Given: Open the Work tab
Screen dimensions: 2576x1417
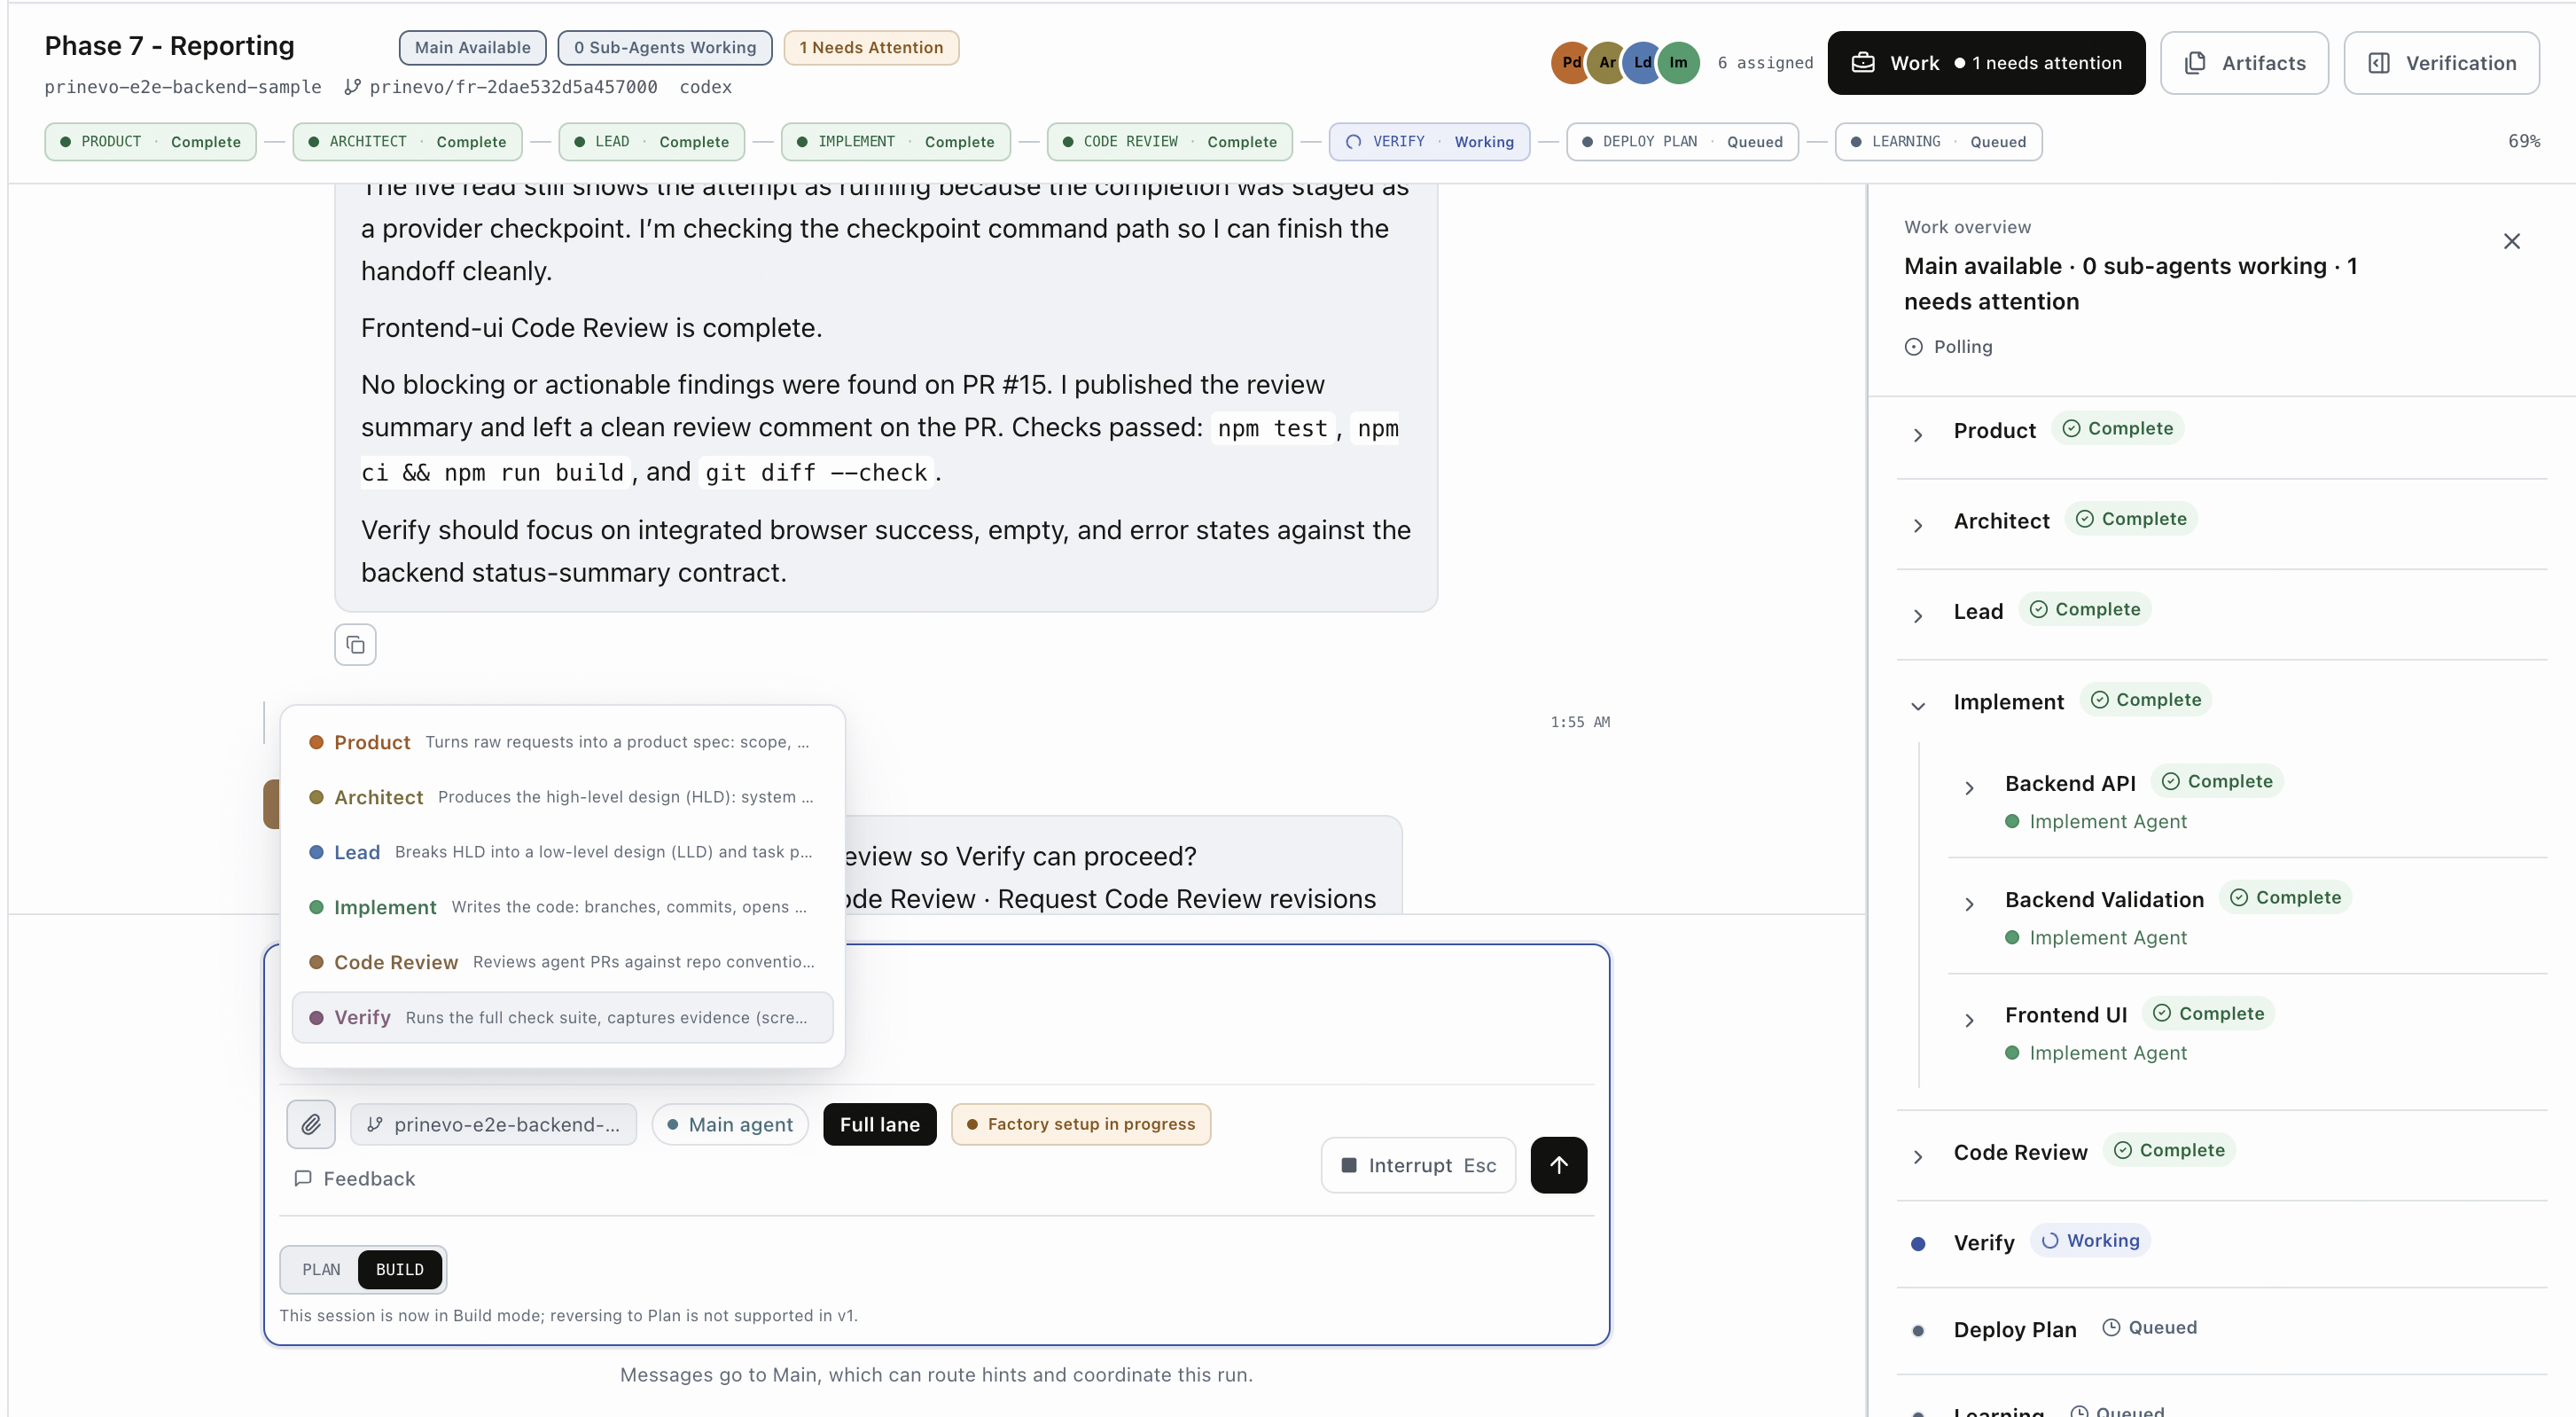Looking at the screenshot, I should (x=1986, y=63).
